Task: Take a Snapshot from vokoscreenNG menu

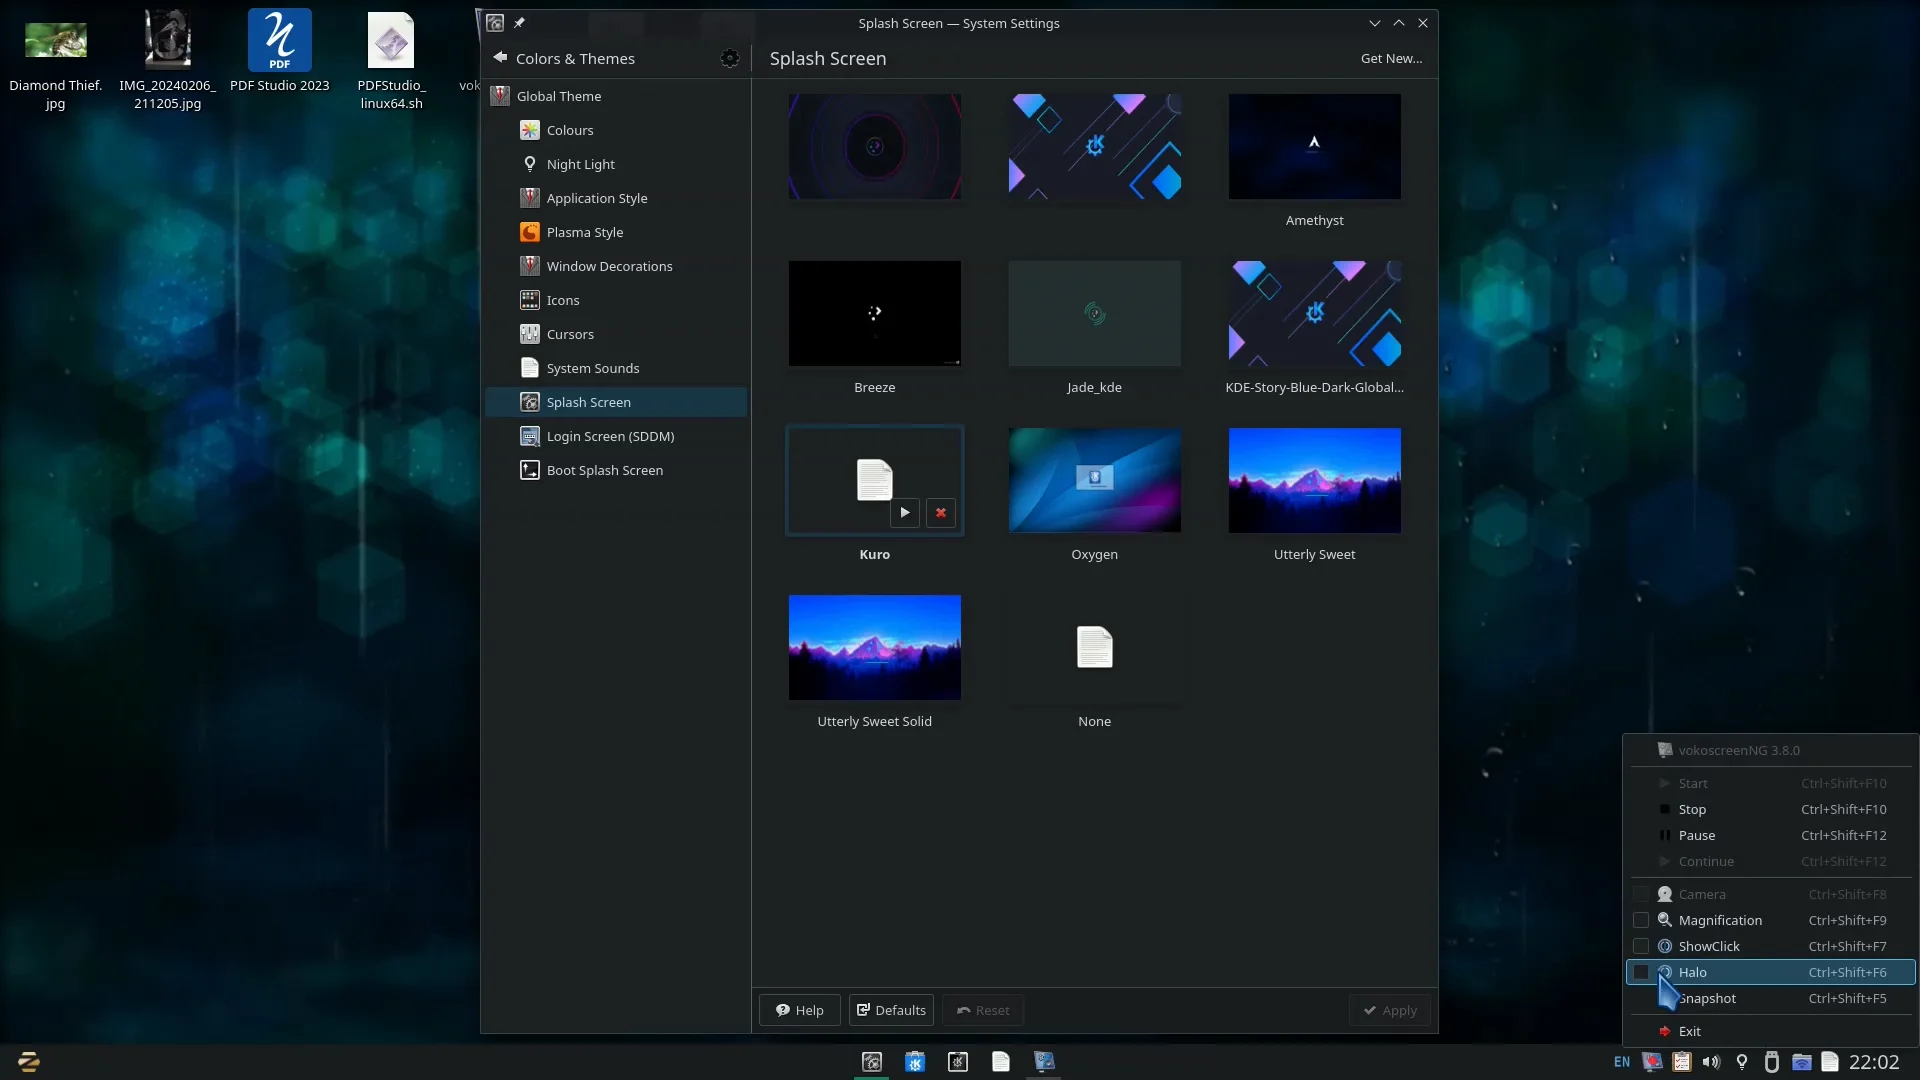Action: [x=1770, y=998]
